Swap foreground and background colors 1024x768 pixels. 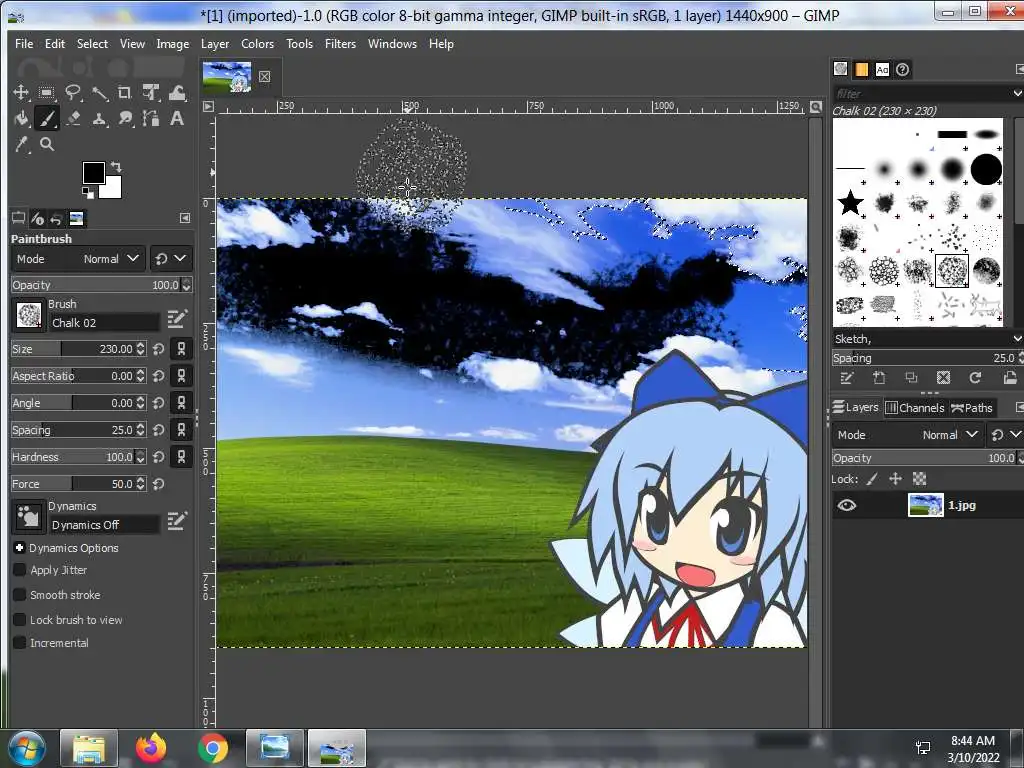coord(116,167)
